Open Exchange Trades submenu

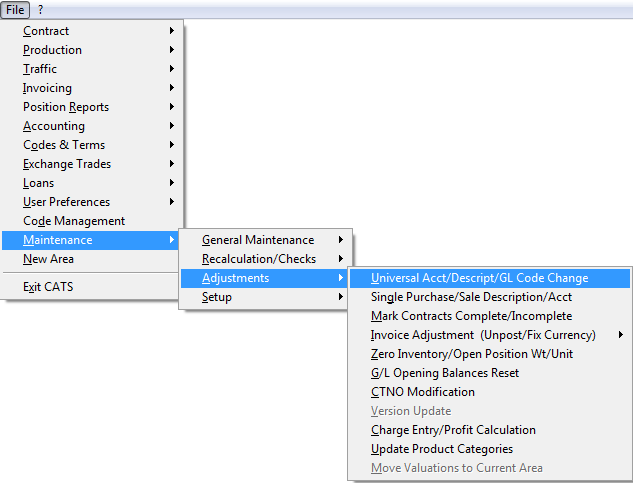90,164
